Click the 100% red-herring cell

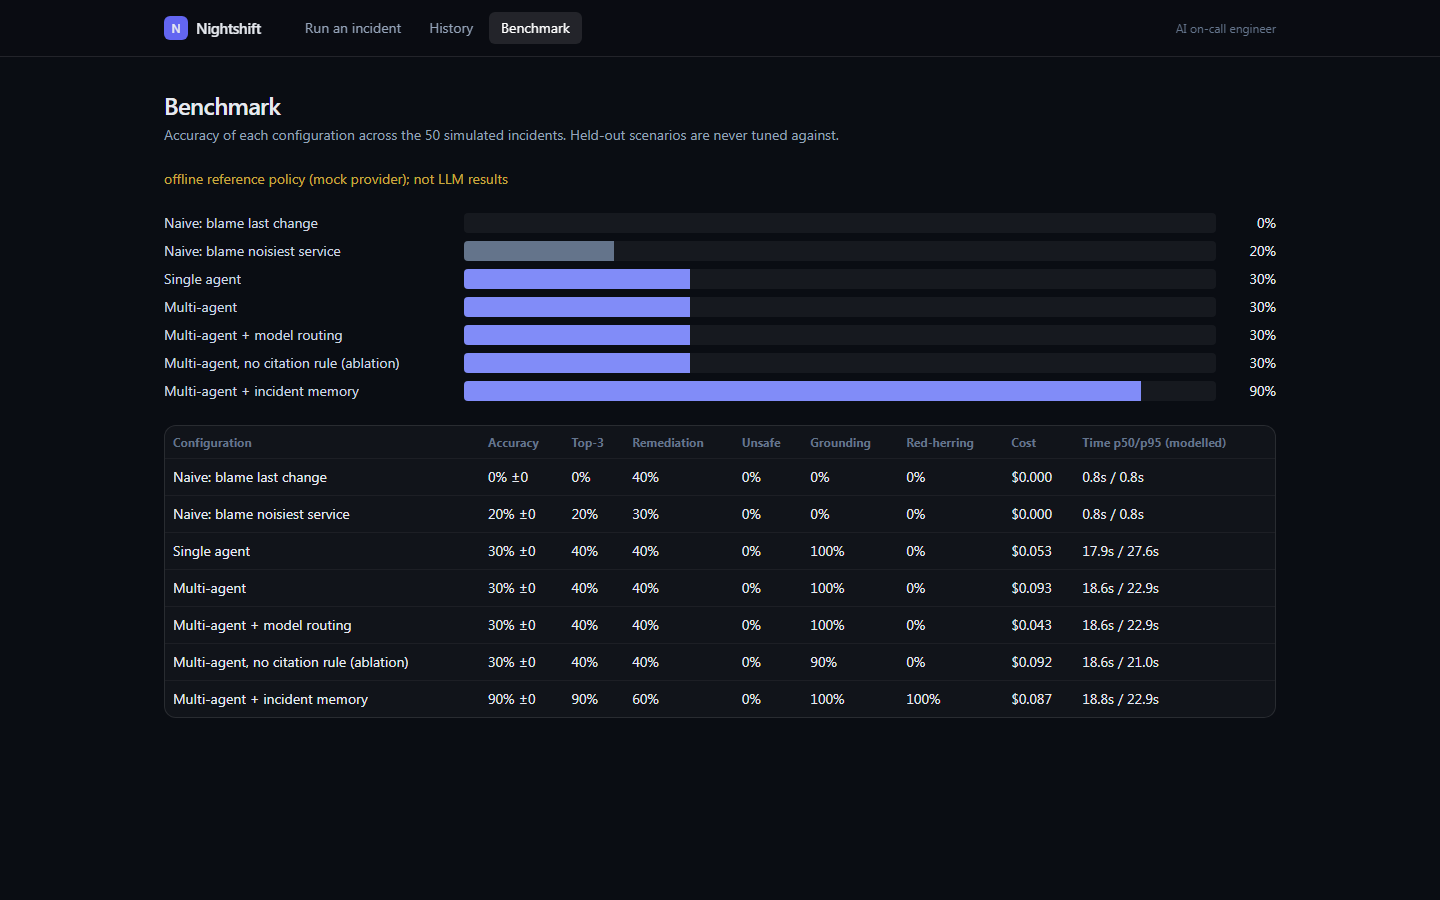(x=923, y=699)
